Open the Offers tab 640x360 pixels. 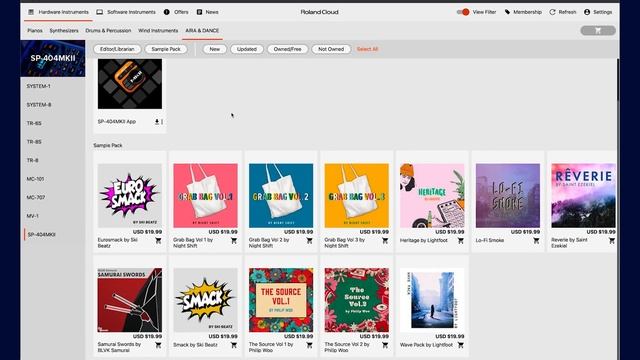coord(176,12)
